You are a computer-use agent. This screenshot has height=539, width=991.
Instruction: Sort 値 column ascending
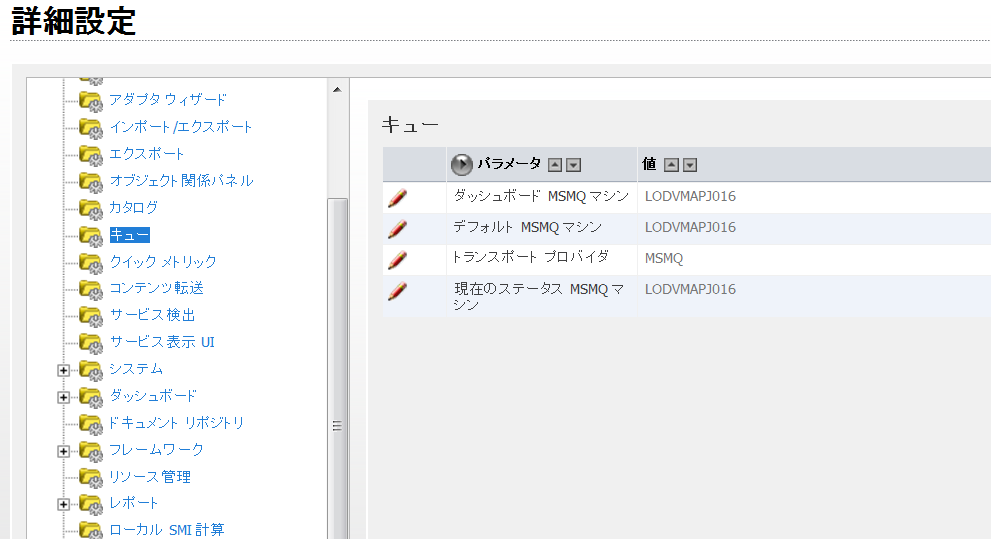tap(671, 165)
